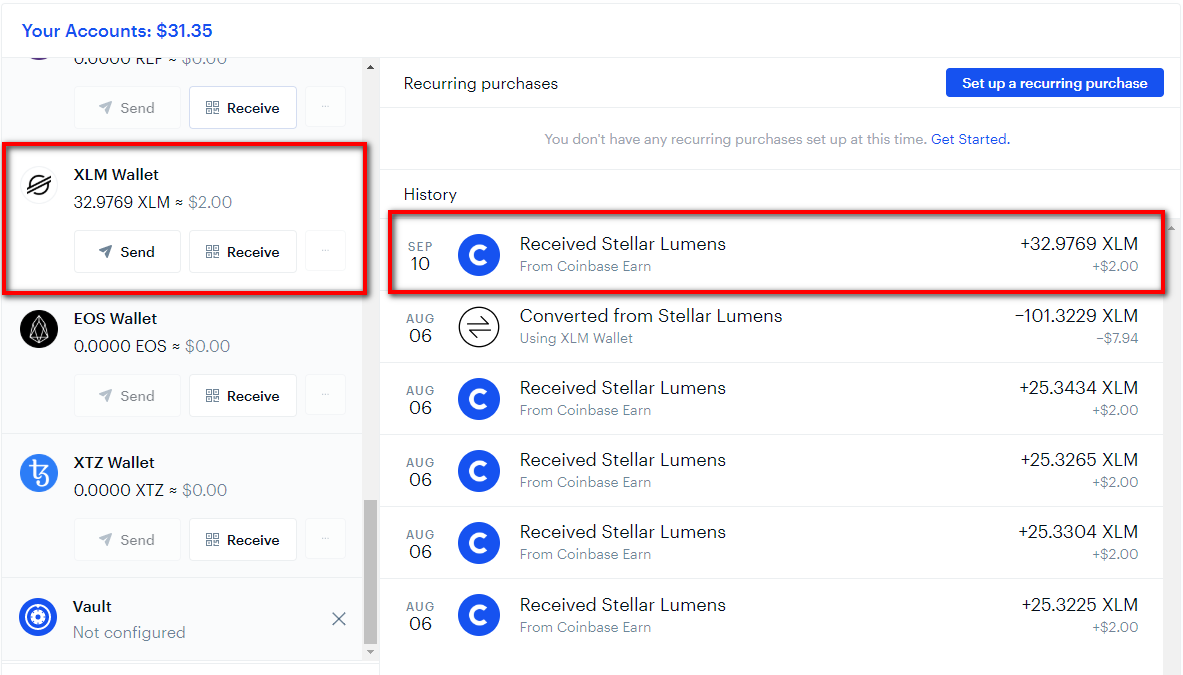Click the Vault label
This screenshot has height=675, width=1183.
click(x=92, y=606)
